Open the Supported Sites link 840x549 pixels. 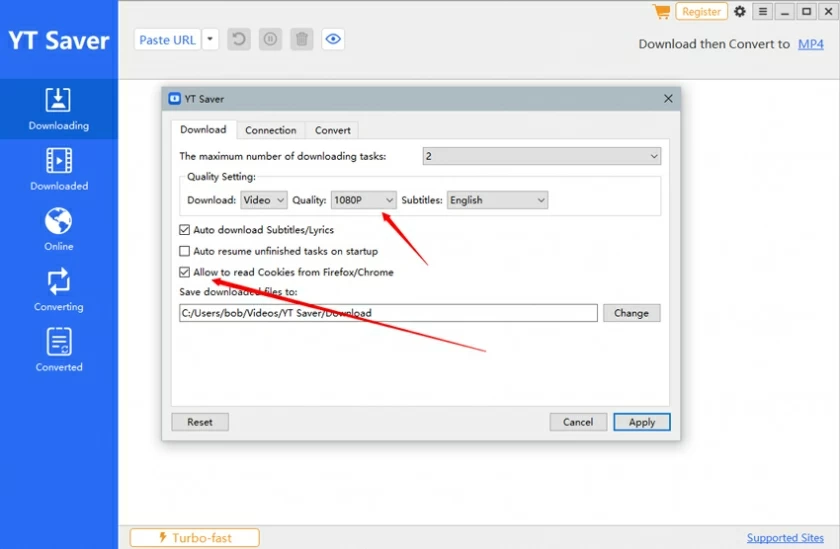click(x=785, y=538)
